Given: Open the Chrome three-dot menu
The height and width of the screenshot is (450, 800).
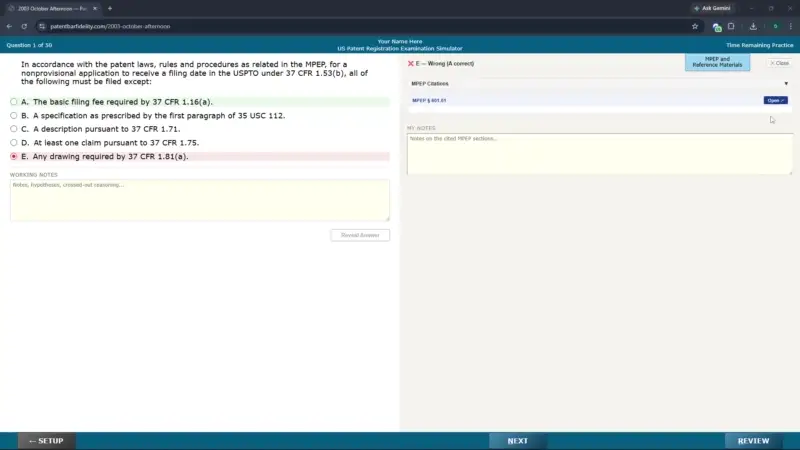Looking at the screenshot, I should 791,26.
